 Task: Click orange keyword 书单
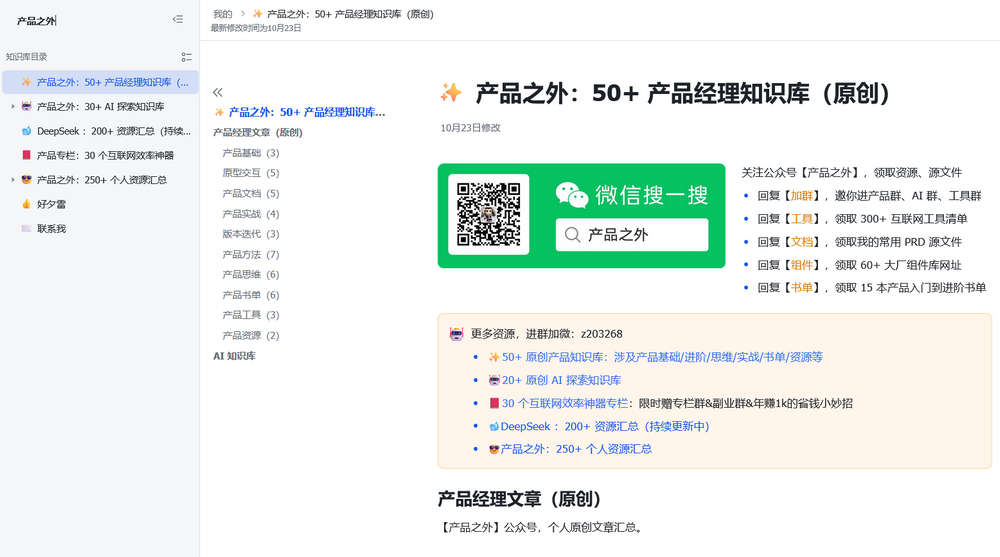(802, 288)
